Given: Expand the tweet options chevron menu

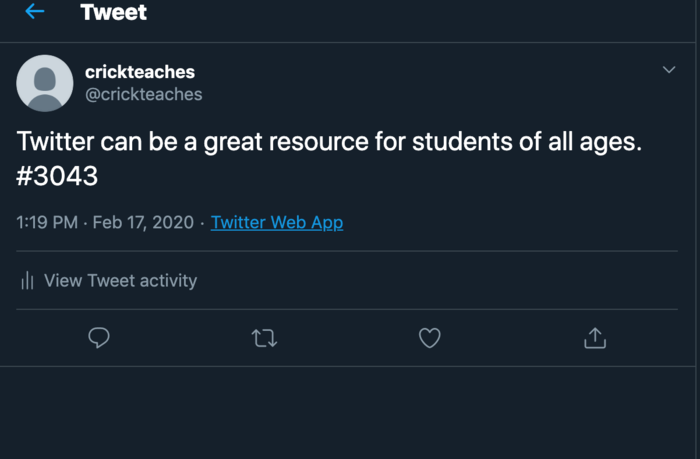Looking at the screenshot, I should [669, 70].
